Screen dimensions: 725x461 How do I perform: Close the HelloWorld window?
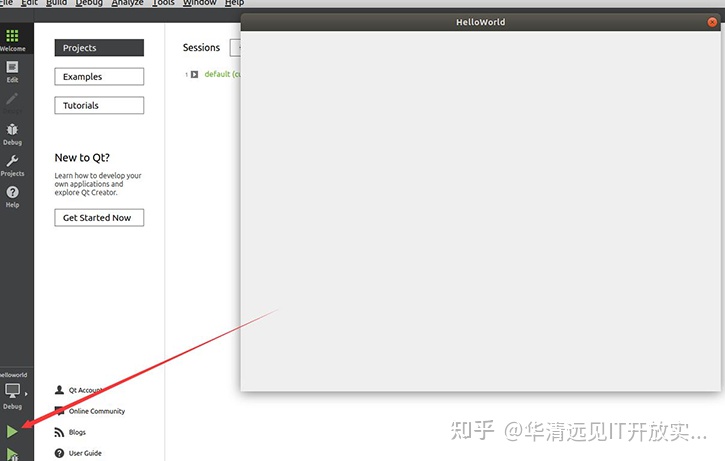tap(712, 22)
